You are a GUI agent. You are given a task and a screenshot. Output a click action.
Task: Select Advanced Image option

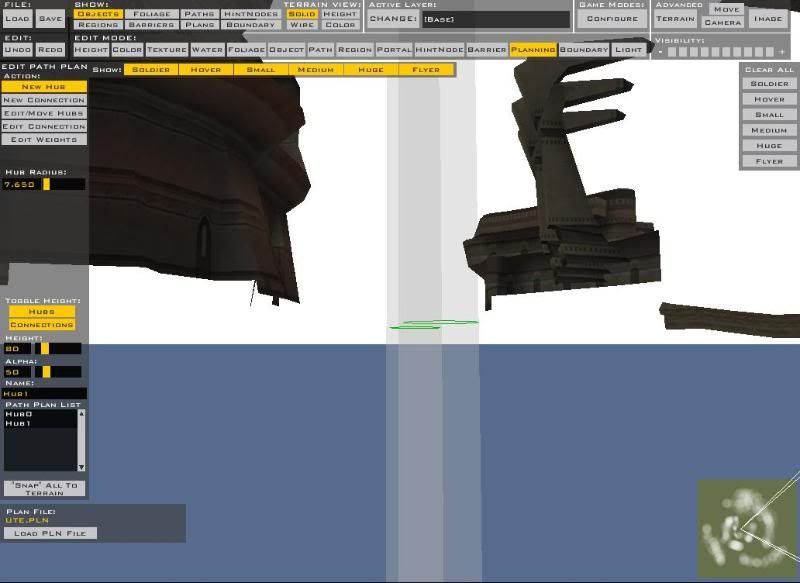[x=768, y=19]
